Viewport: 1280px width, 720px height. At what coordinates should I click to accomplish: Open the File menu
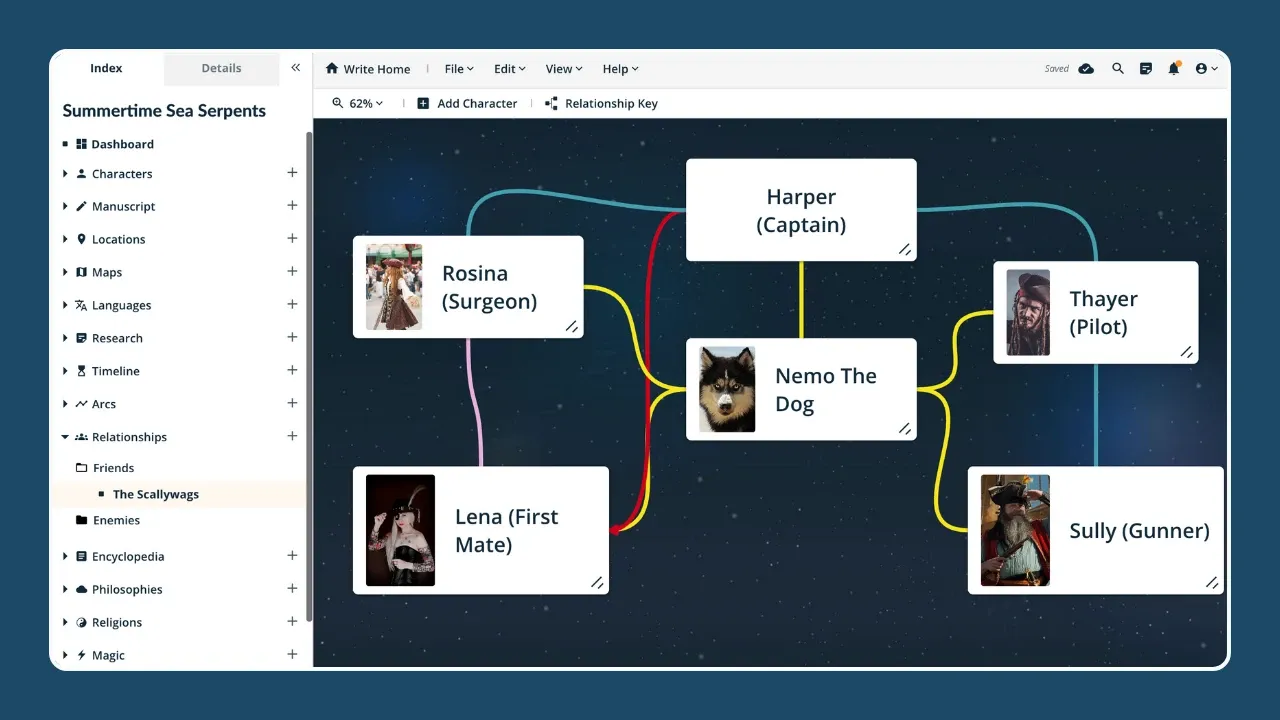tap(459, 69)
